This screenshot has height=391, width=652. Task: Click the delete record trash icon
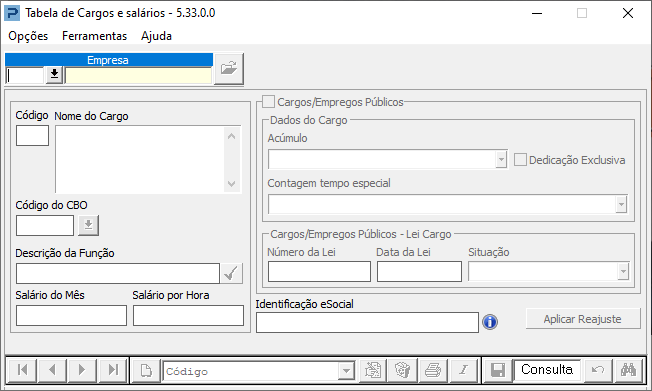tap(403, 370)
